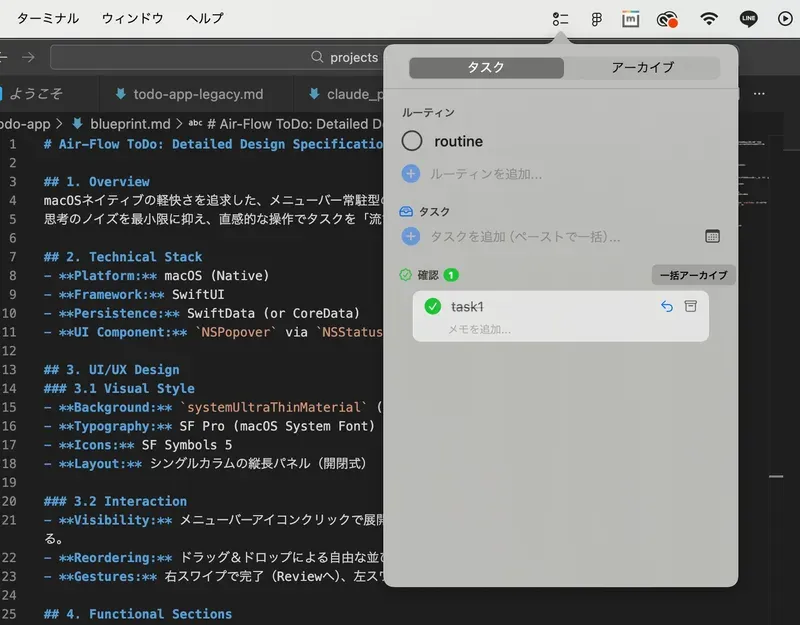
Task: Archive task1 with the box icon
Action: coord(690,306)
